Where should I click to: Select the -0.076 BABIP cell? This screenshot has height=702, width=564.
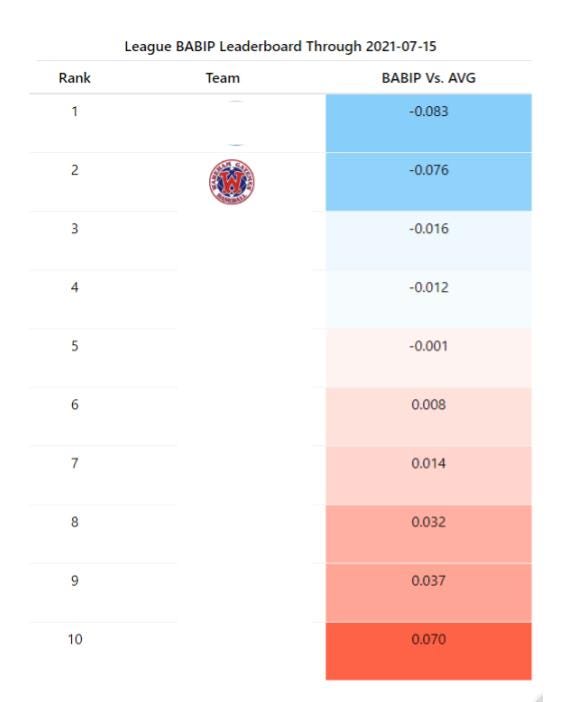[428, 182]
